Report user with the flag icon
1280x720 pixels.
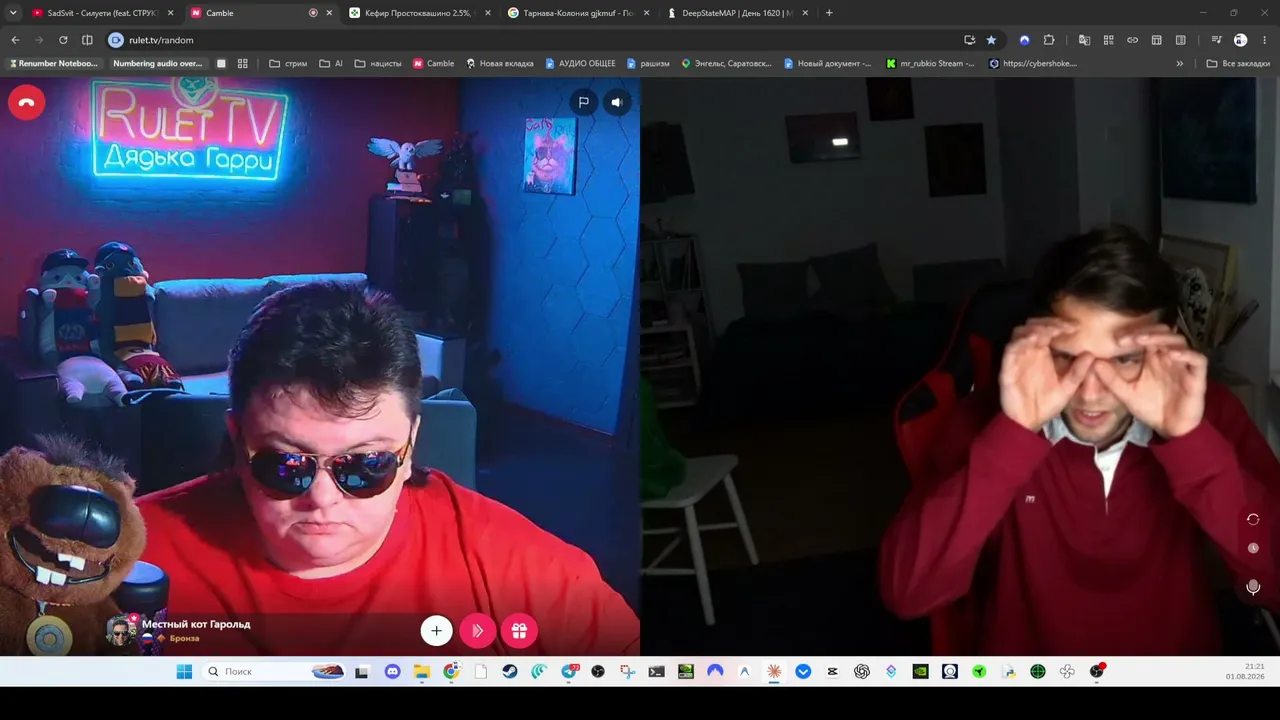pyautogui.click(x=583, y=102)
